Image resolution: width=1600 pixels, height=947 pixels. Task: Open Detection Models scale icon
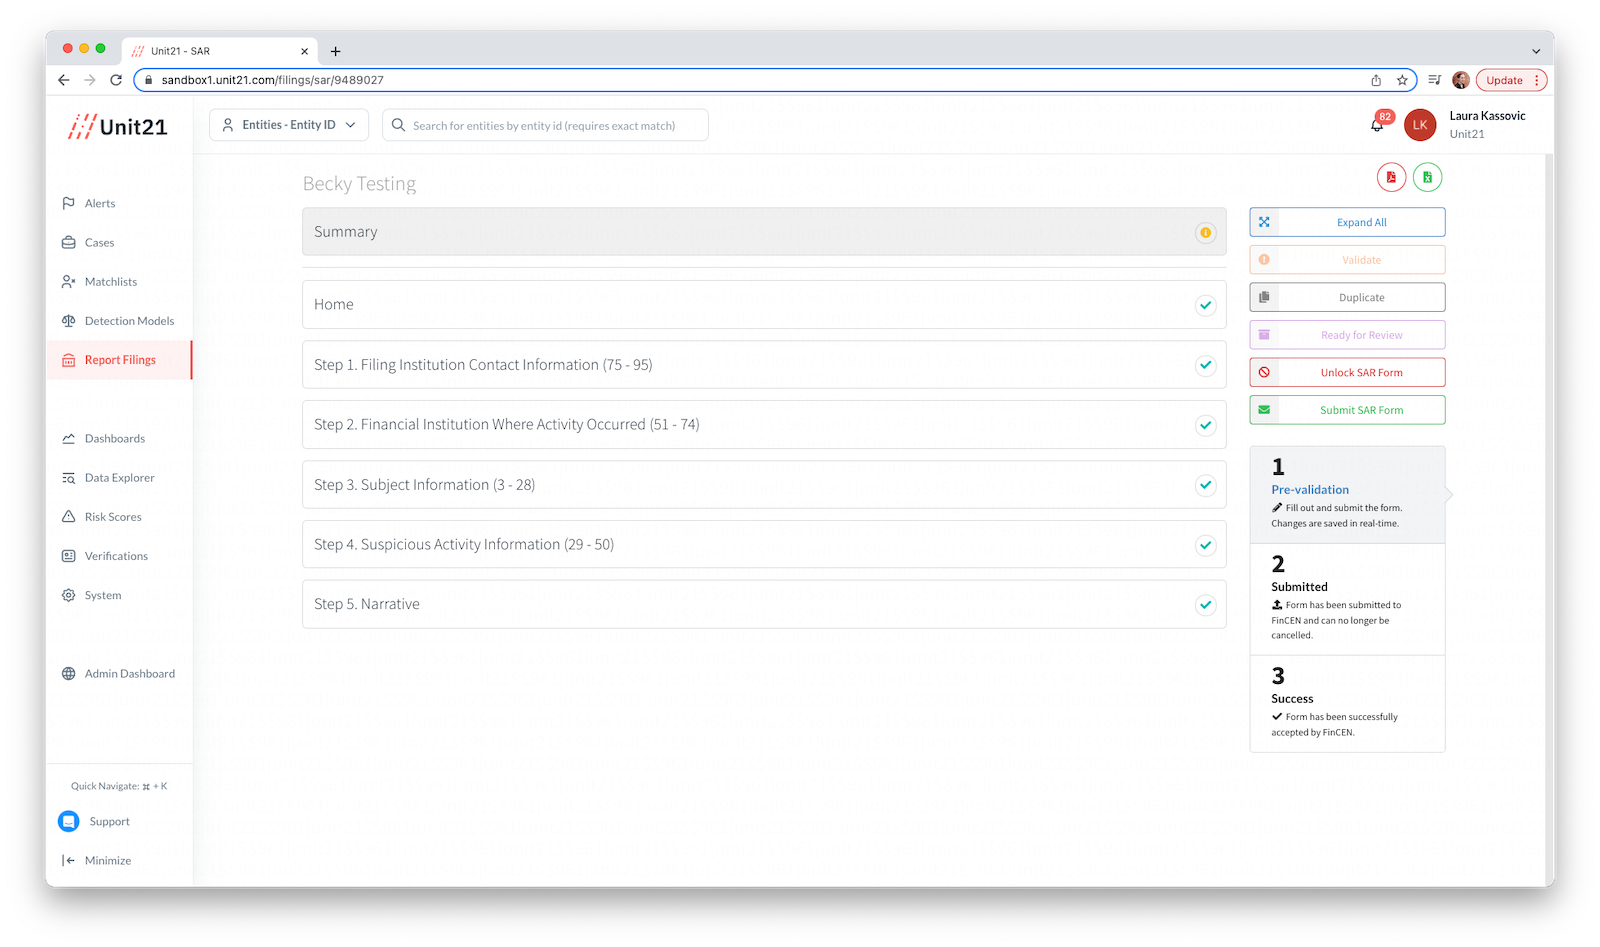(x=68, y=321)
